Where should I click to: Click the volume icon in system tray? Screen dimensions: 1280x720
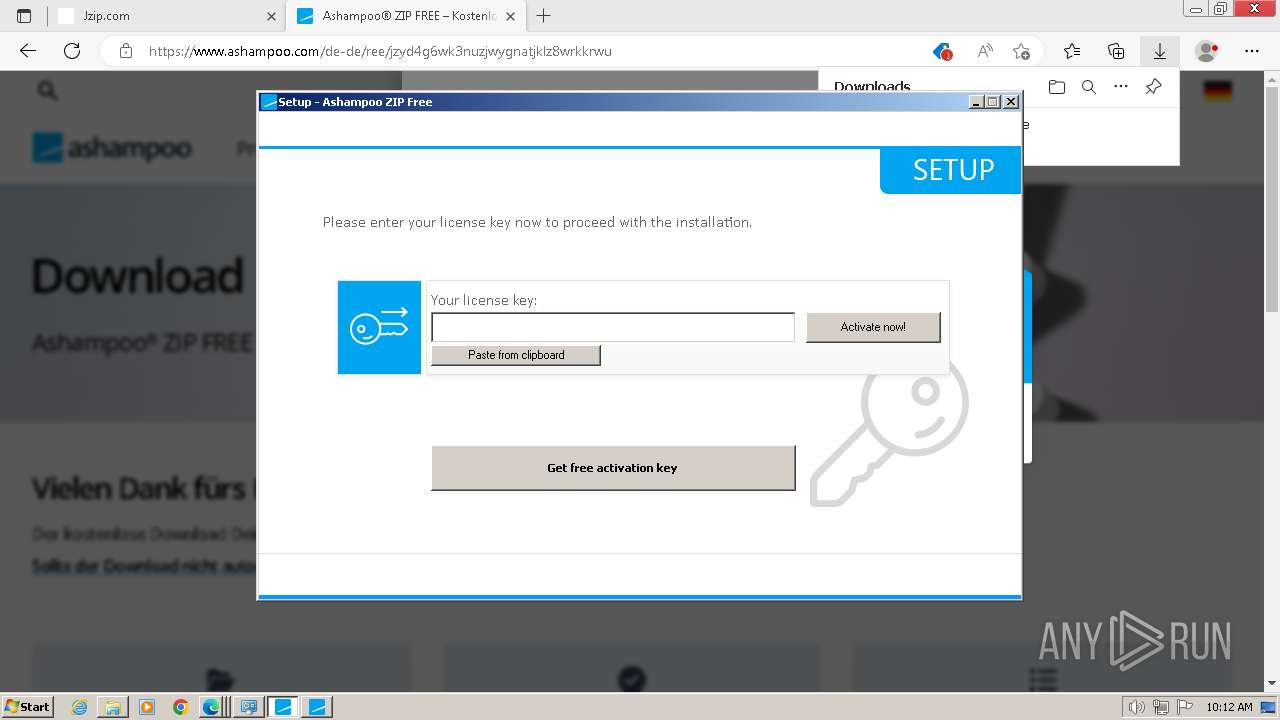coord(1137,707)
